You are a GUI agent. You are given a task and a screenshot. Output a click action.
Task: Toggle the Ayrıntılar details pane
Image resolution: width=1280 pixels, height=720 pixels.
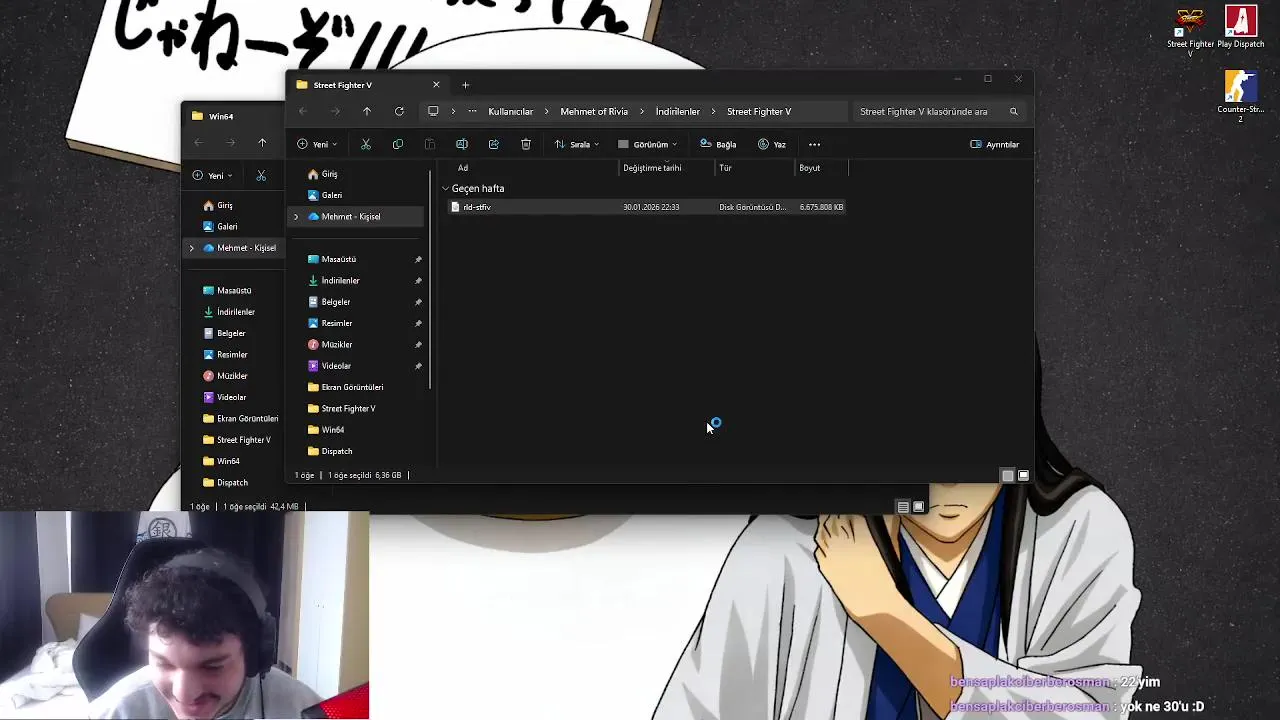coord(995,144)
